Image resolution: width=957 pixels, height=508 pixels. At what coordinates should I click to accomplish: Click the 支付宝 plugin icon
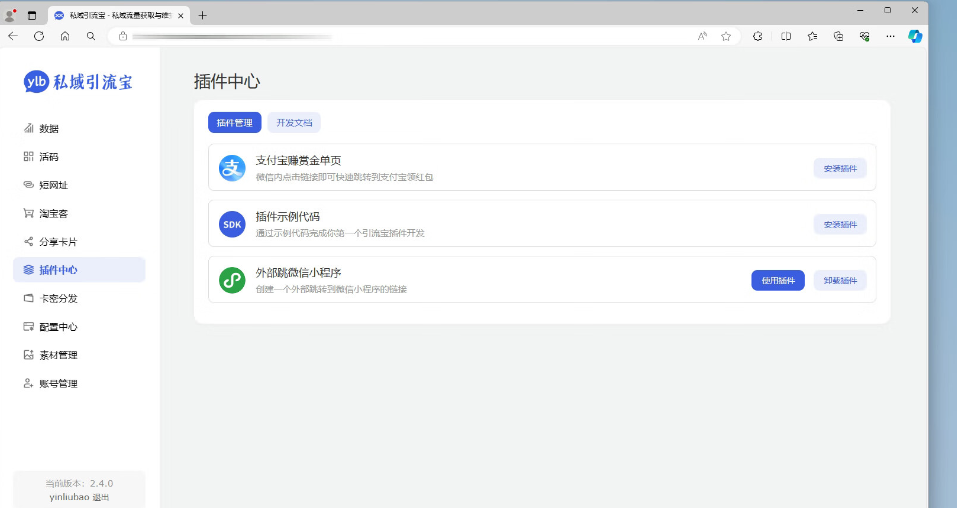coord(232,168)
